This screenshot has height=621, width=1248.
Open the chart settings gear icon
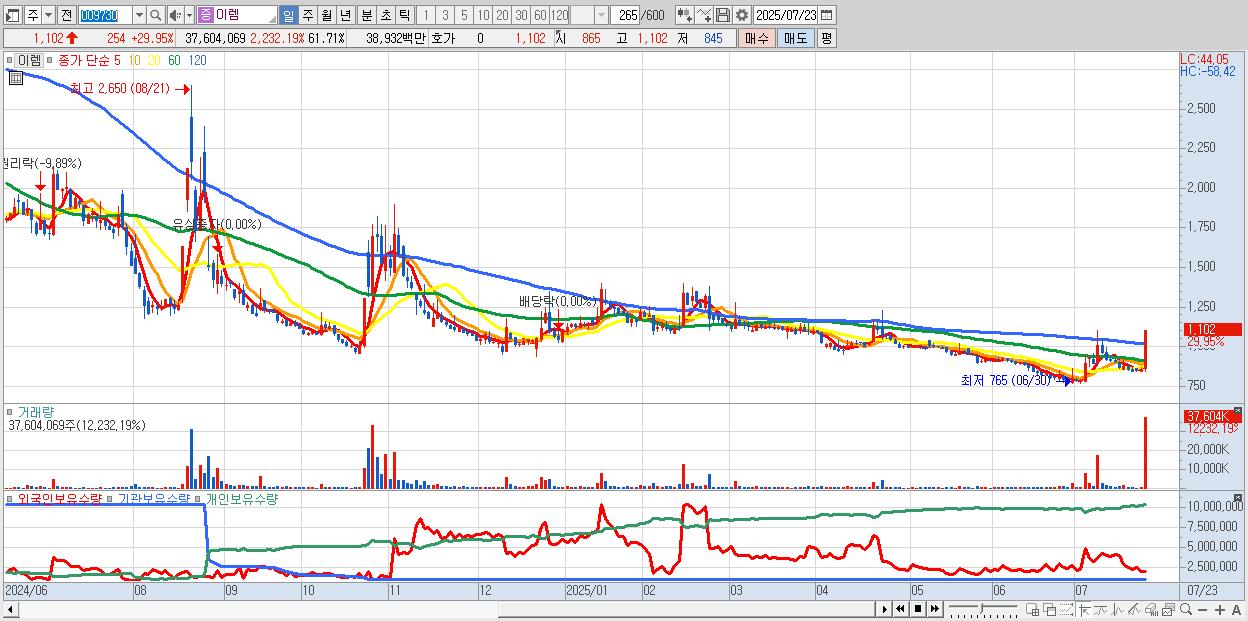(741, 15)
